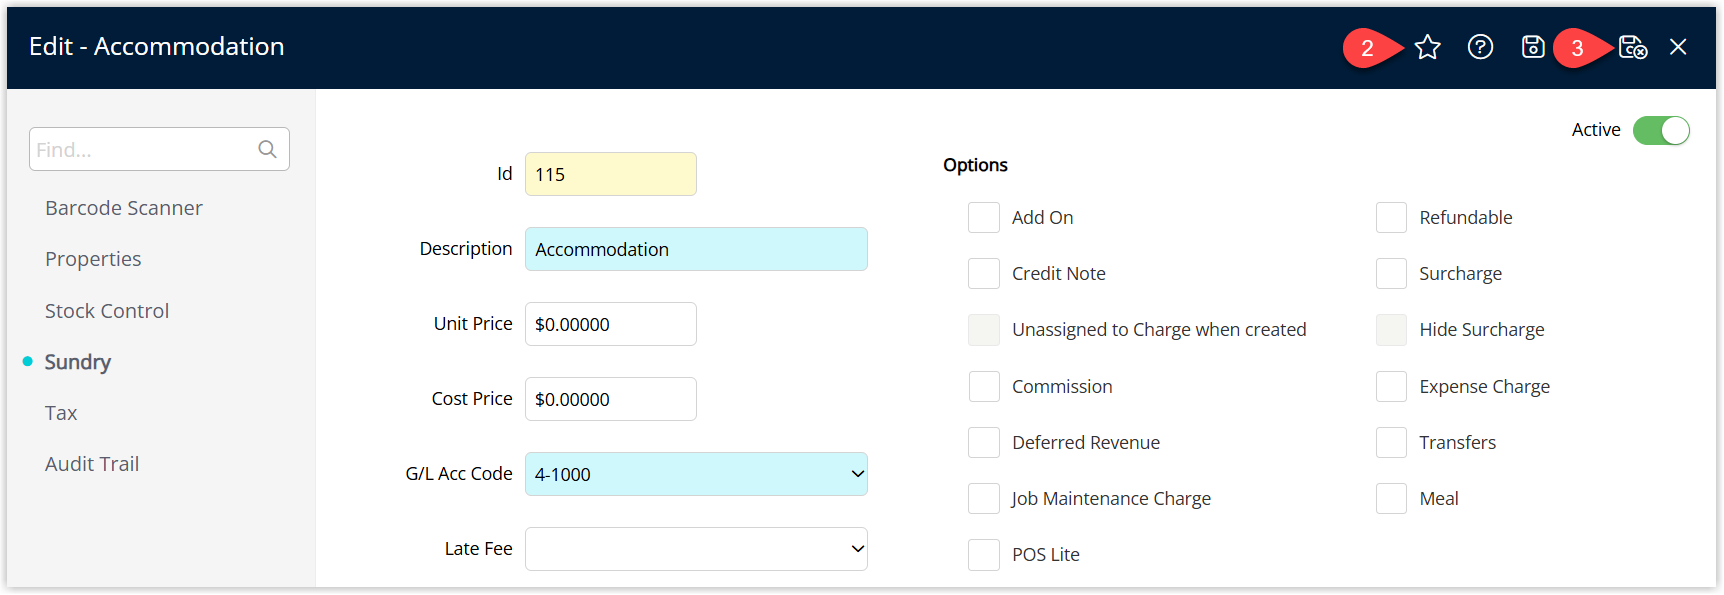Click the 'Description' label

click(466, 249)
